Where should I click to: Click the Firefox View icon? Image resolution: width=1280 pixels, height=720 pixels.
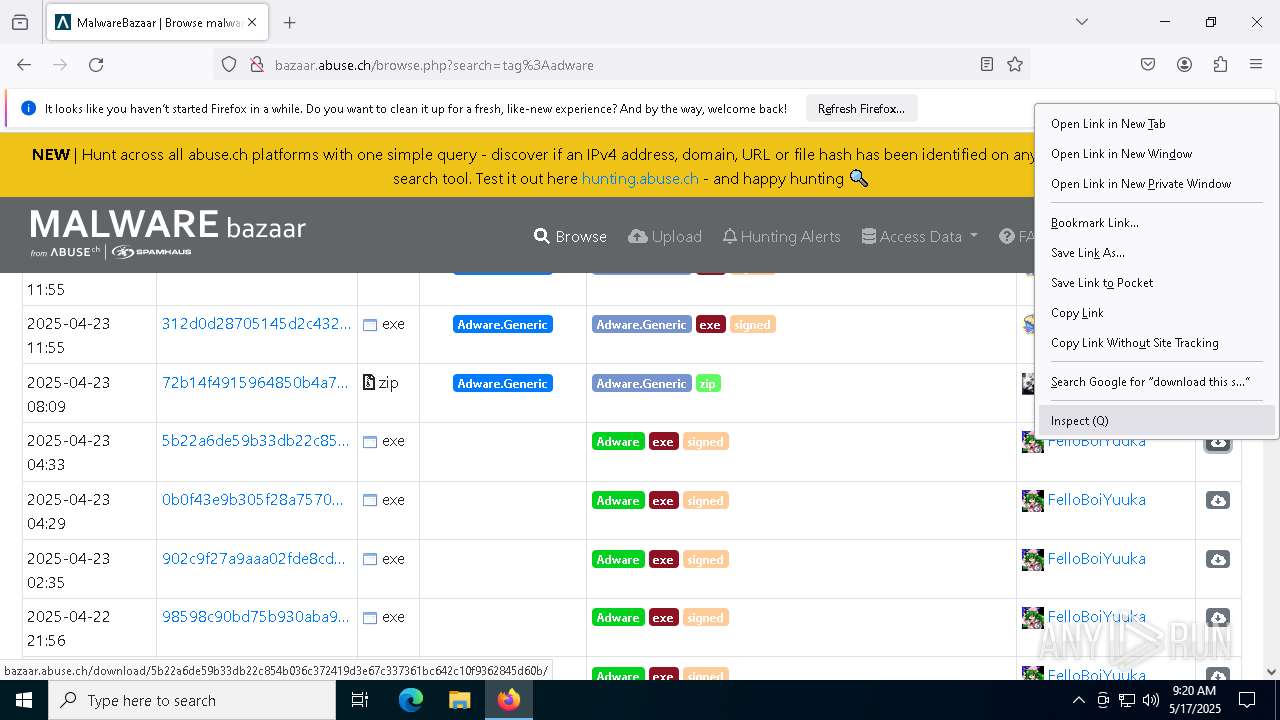click(x=20, y=22)
